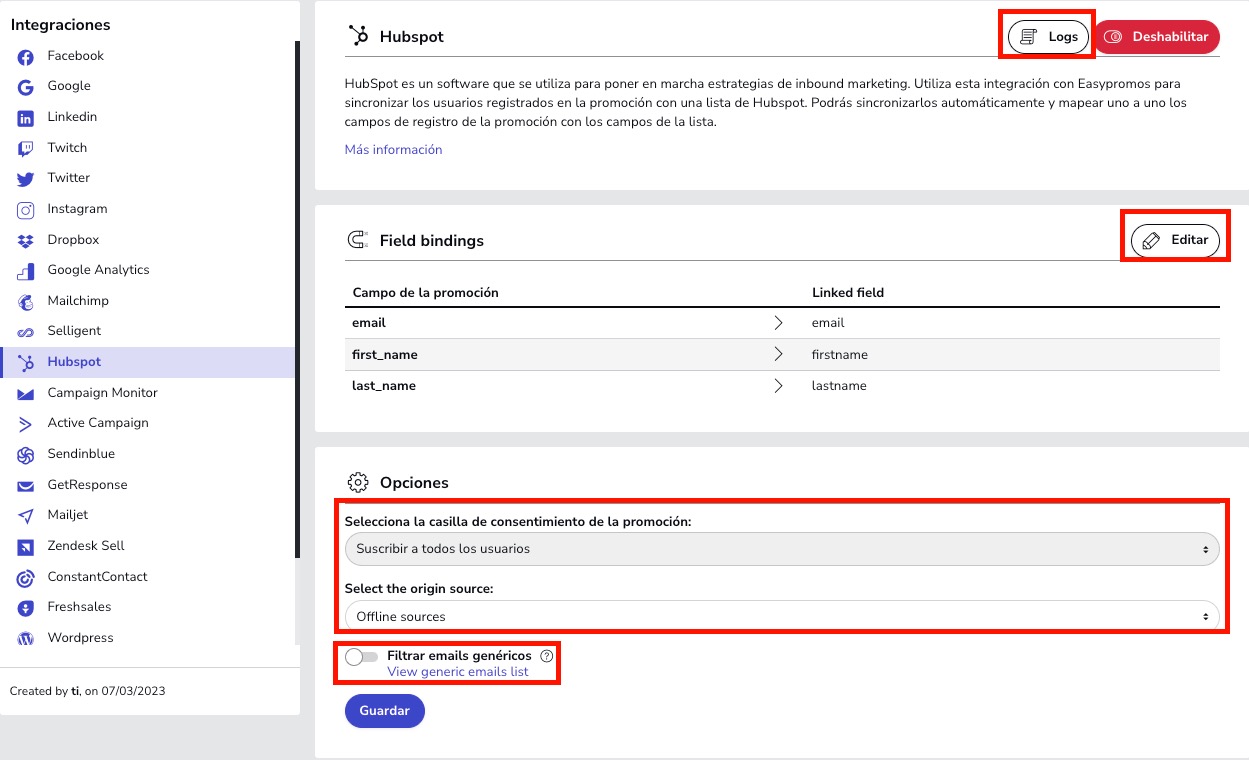Click the Editar button for Field bindings

(1175, 240)
